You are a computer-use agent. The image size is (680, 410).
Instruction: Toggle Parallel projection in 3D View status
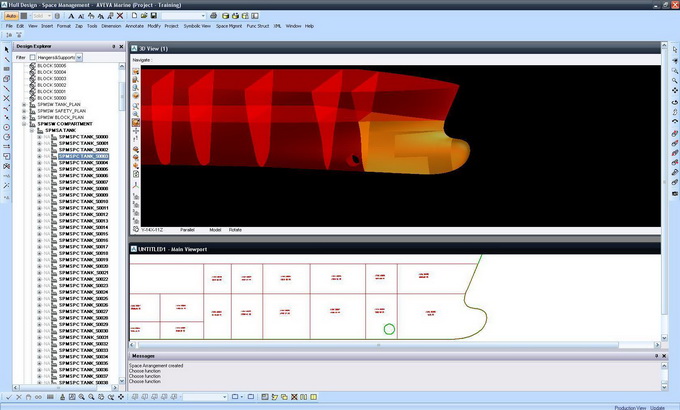click(x=188, y=228)
